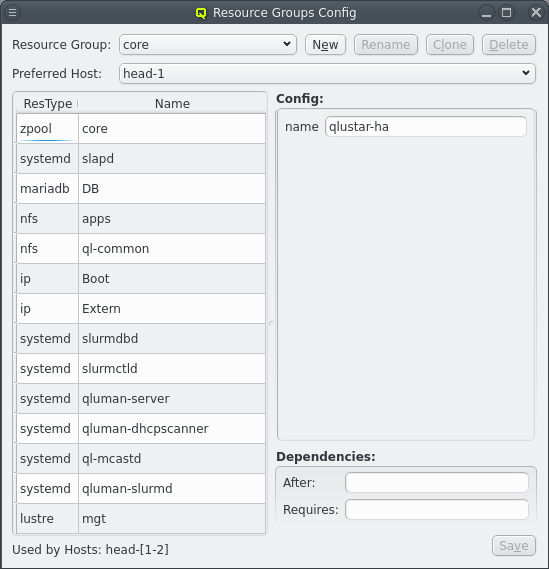
Task: Select the Extern ip resource
Action: coord(141,309)
